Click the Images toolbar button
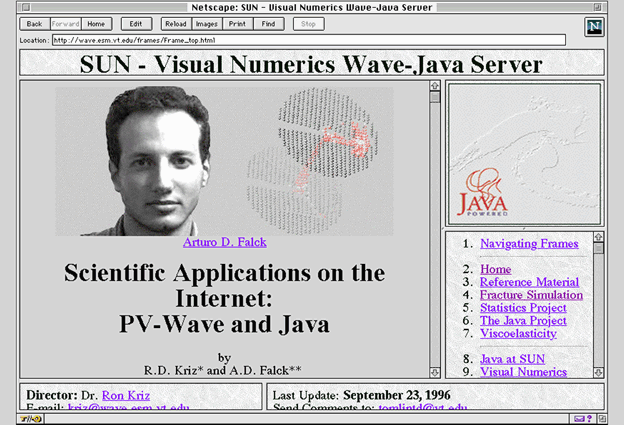This screenshot has height=425, width=624. coord(207,24)
